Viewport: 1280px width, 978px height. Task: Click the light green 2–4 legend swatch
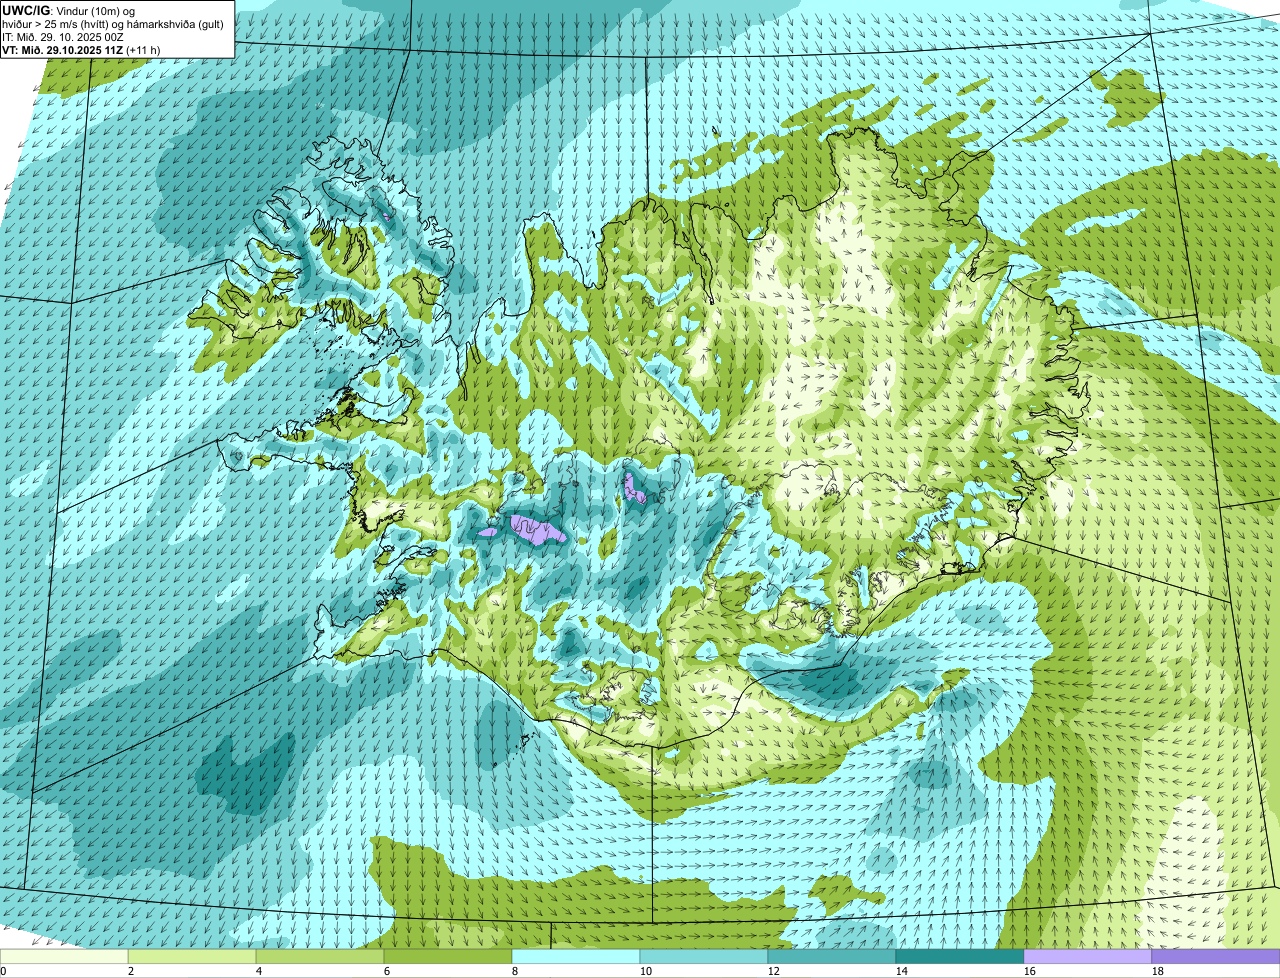[x=192, y=957]
